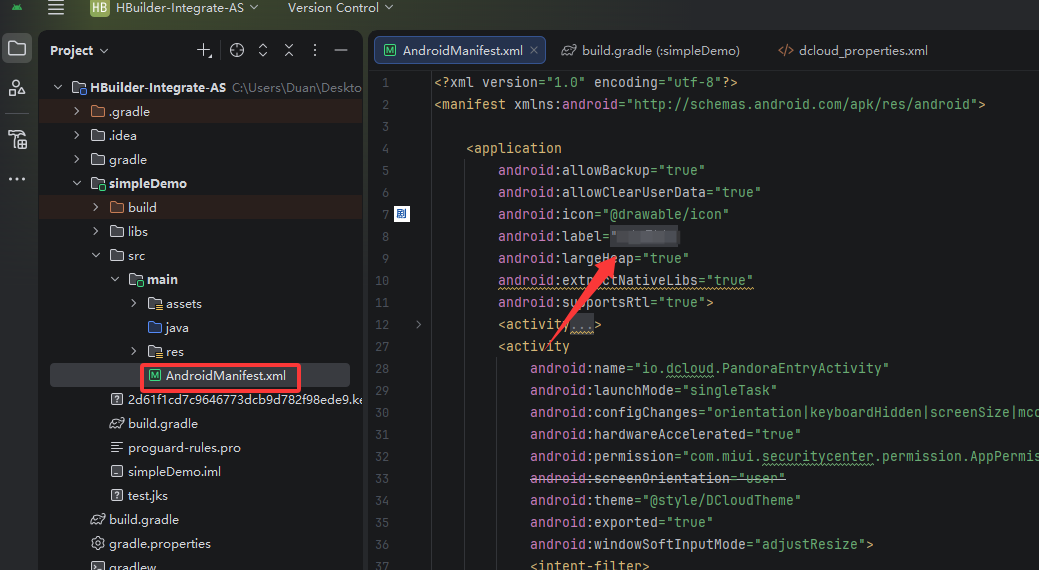This screenshot has width=1039, height=570.
Task: Expand the .idea folder
Action: pos(77,135)
